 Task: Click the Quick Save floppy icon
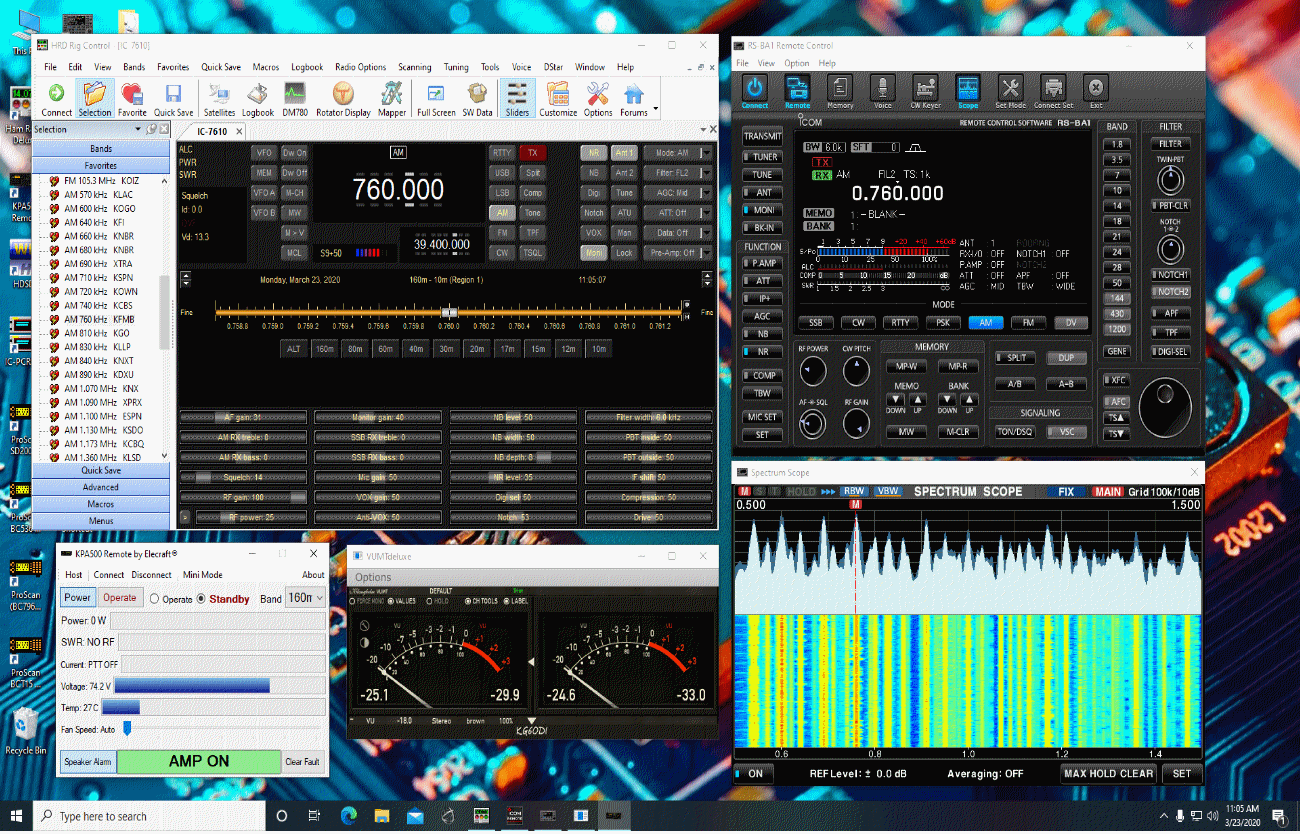coord(173,99)
